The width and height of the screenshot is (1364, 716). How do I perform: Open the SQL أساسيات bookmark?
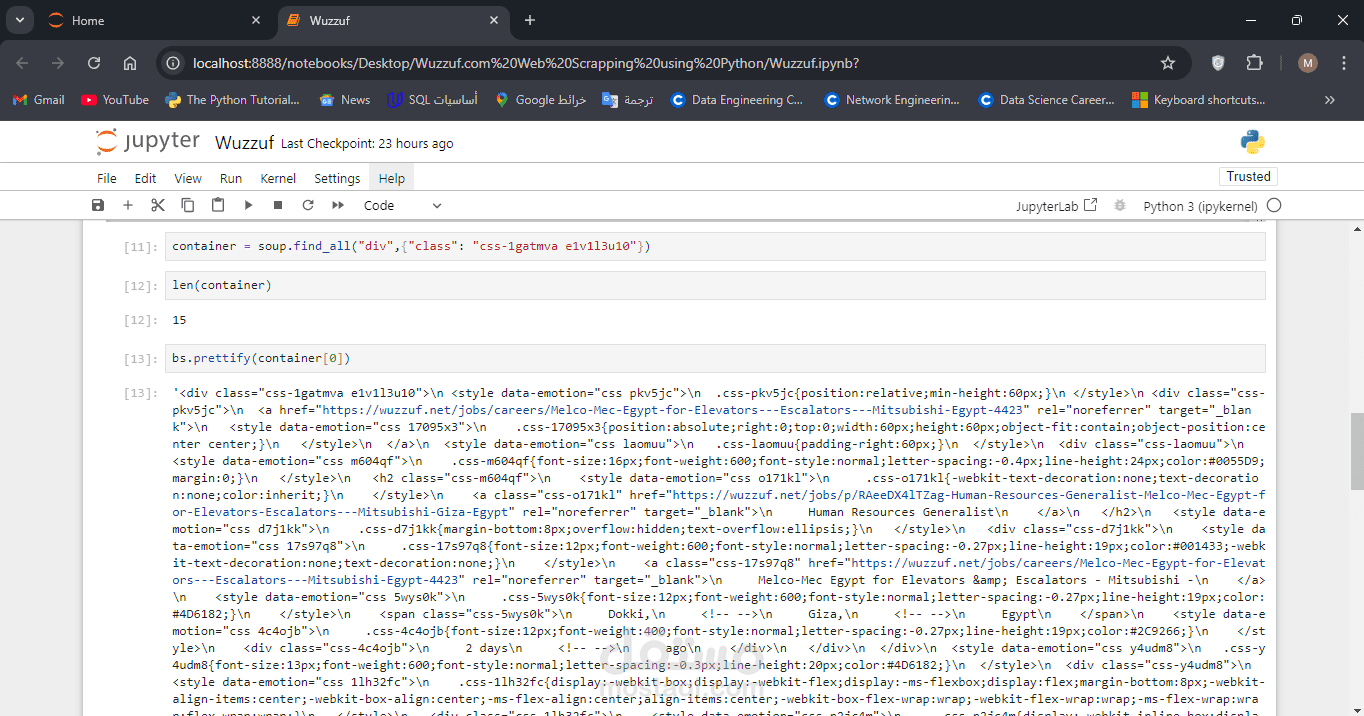(x=433, y=100)
